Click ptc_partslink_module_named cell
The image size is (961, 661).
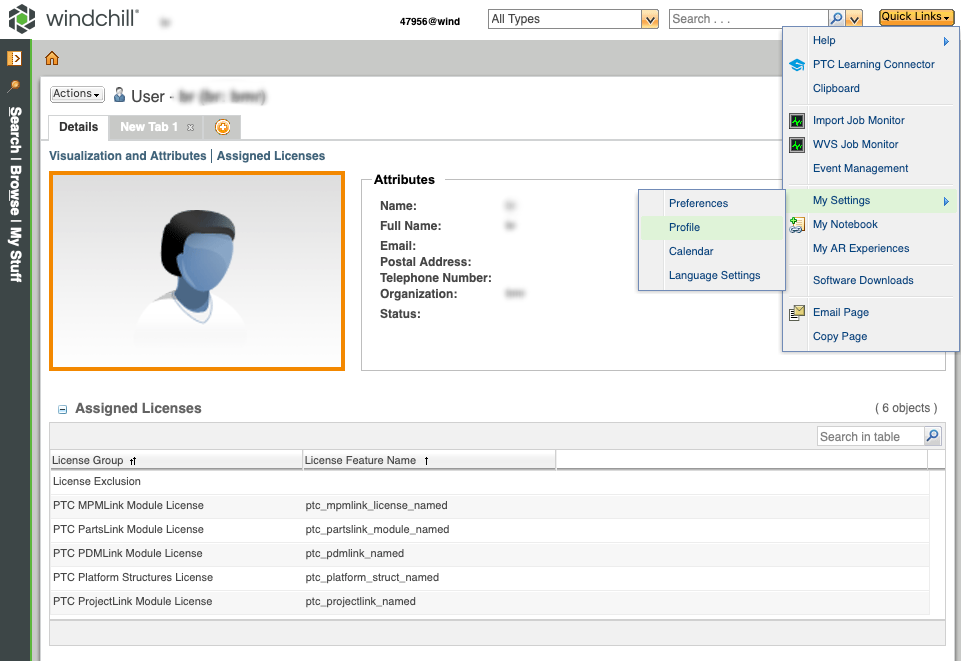point(377,529)
